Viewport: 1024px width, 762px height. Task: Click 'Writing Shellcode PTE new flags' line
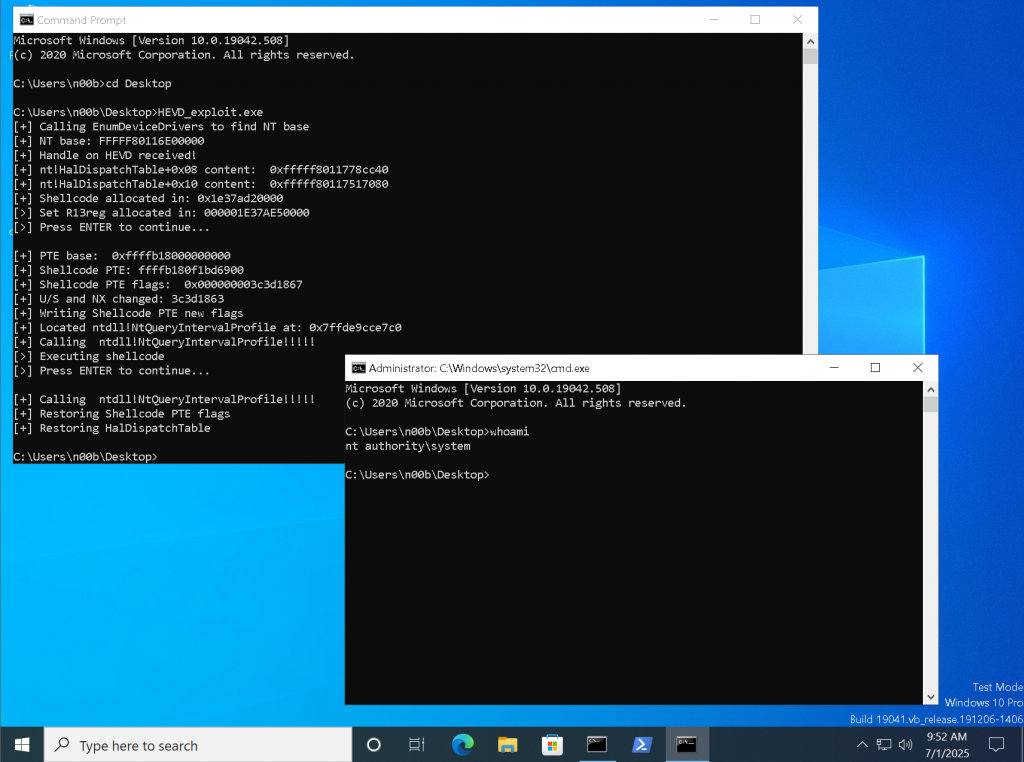(x=128, y=313)
